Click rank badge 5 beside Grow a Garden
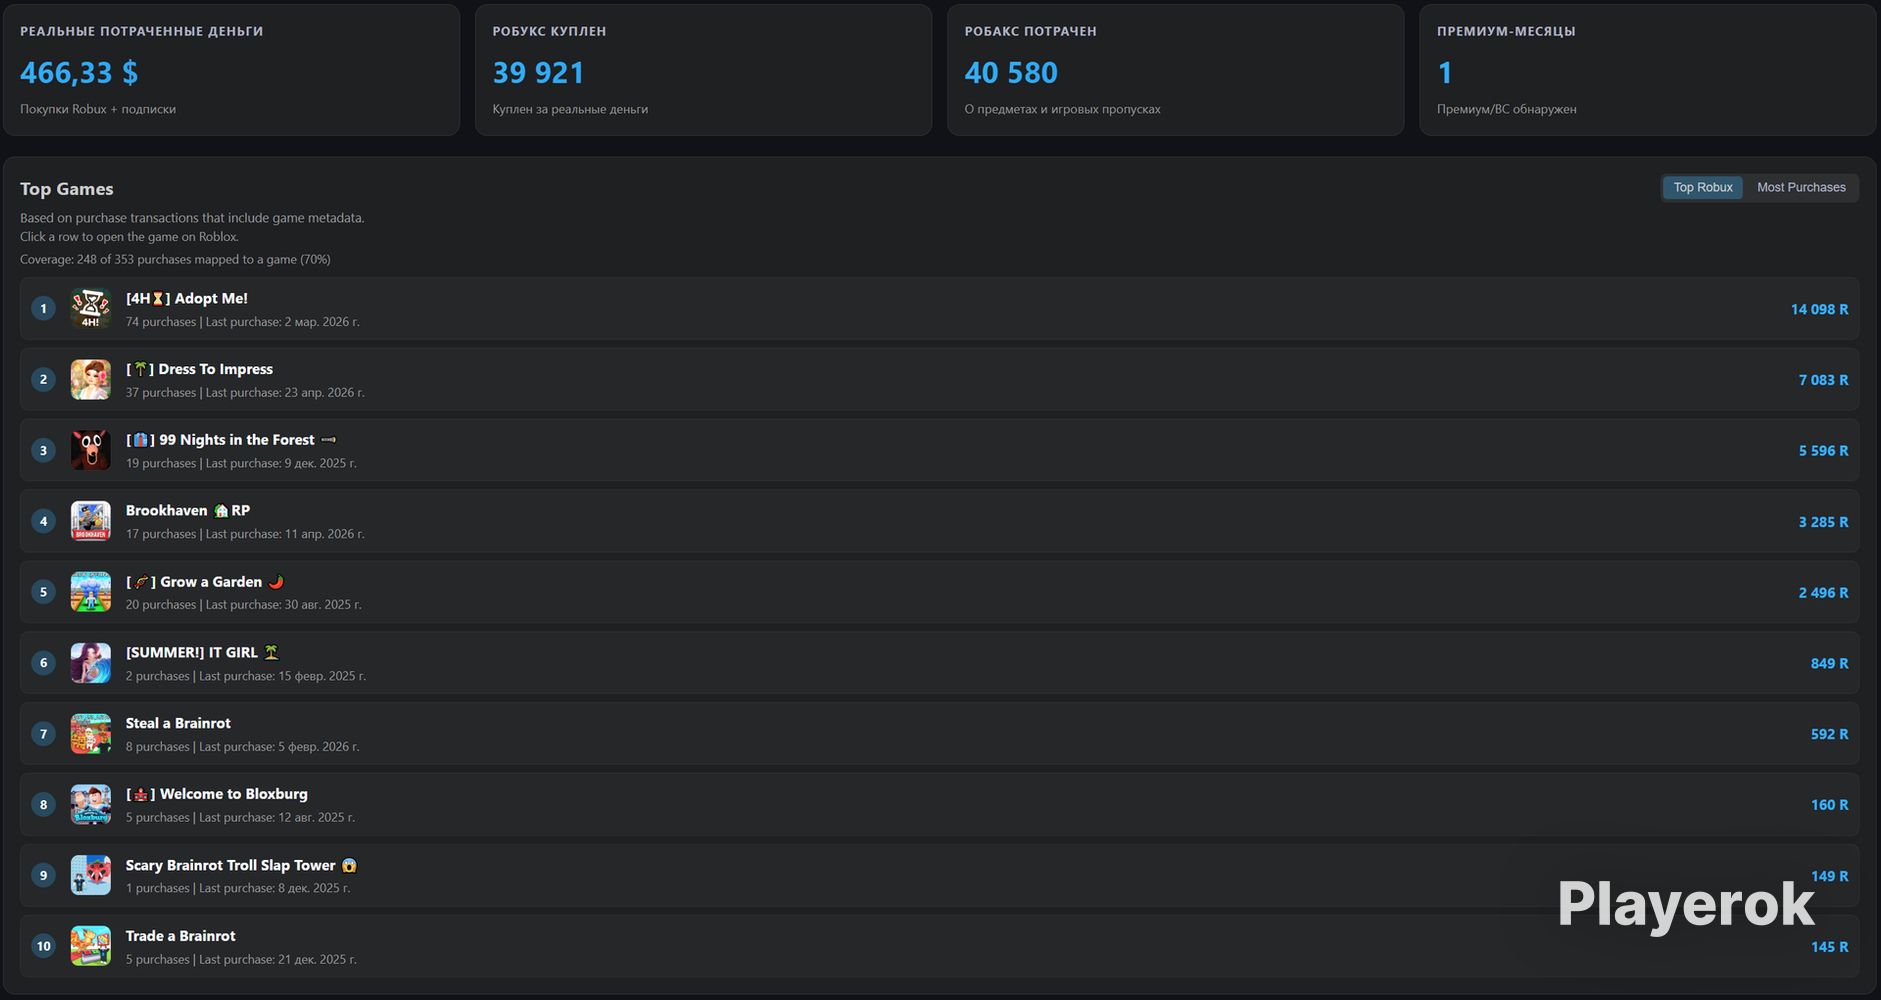 [x=43, y=592]
